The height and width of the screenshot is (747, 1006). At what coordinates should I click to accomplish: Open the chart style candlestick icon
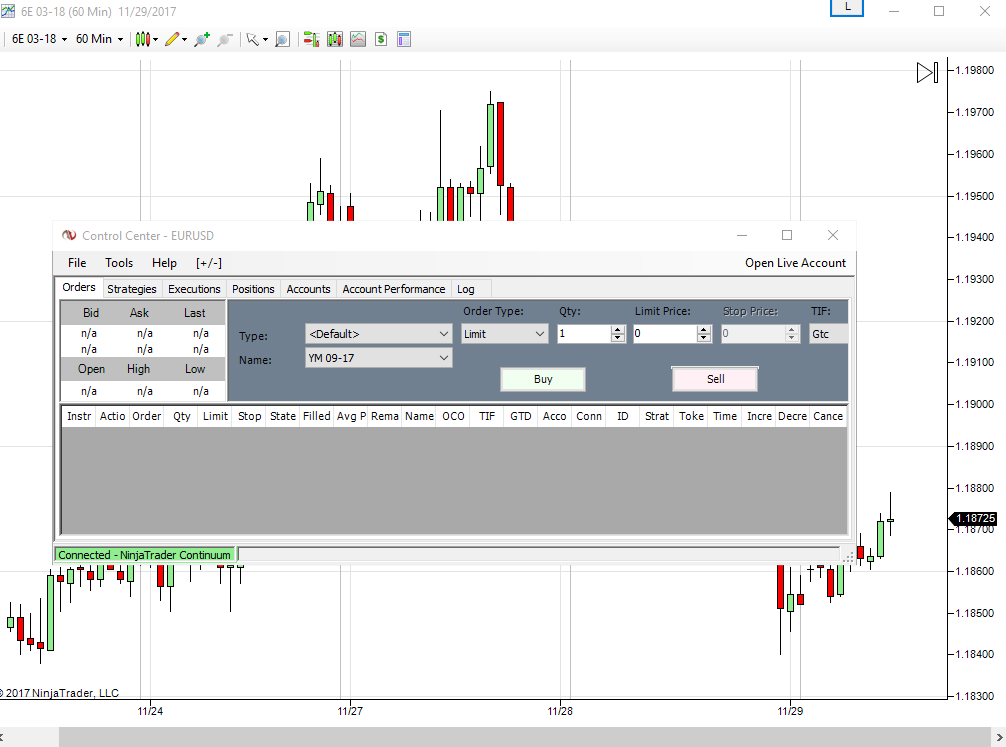[142, 39]
